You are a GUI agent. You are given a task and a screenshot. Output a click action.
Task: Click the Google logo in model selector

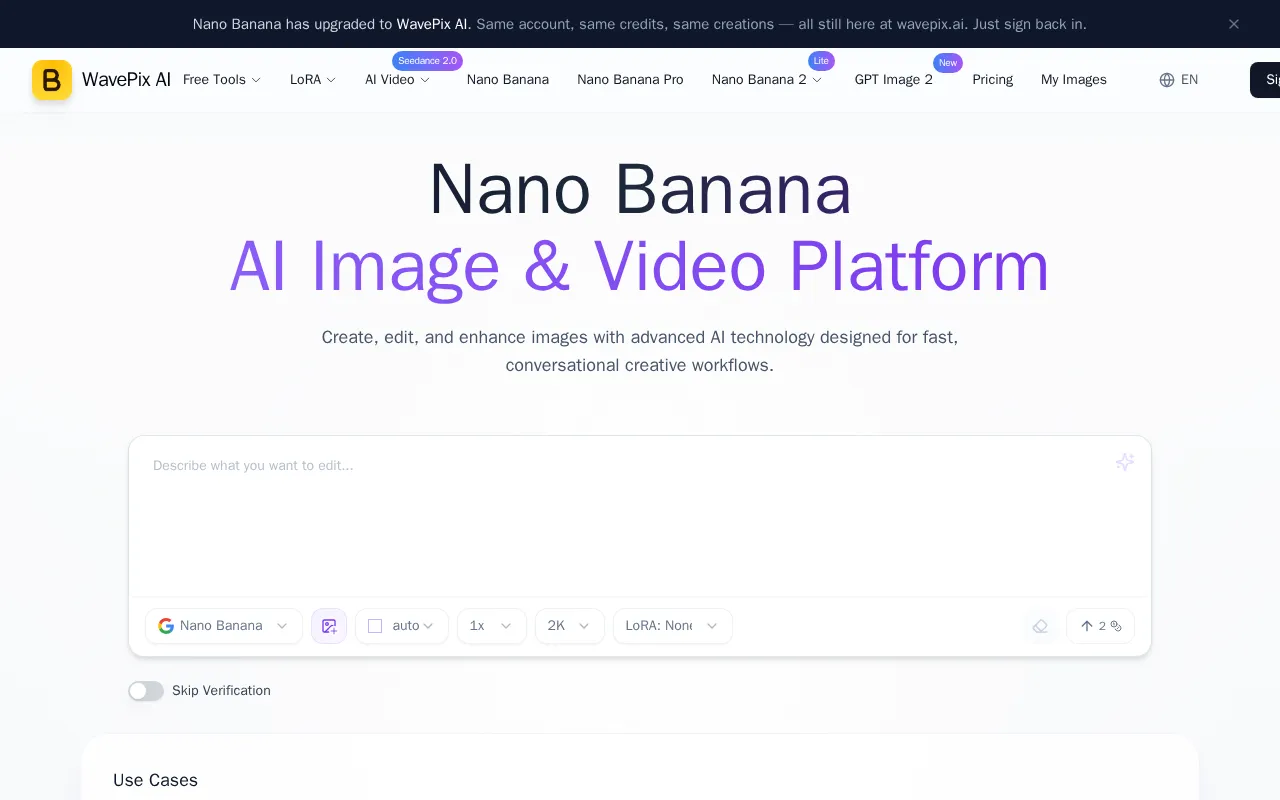pos(166,626)
